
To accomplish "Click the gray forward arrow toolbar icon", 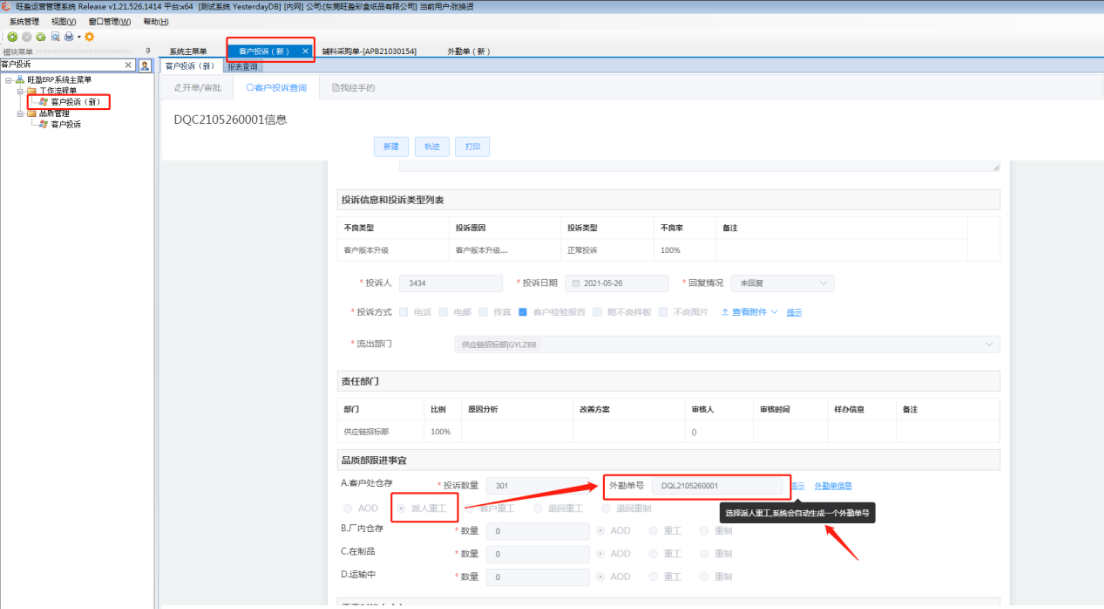I will coord(27,37).
